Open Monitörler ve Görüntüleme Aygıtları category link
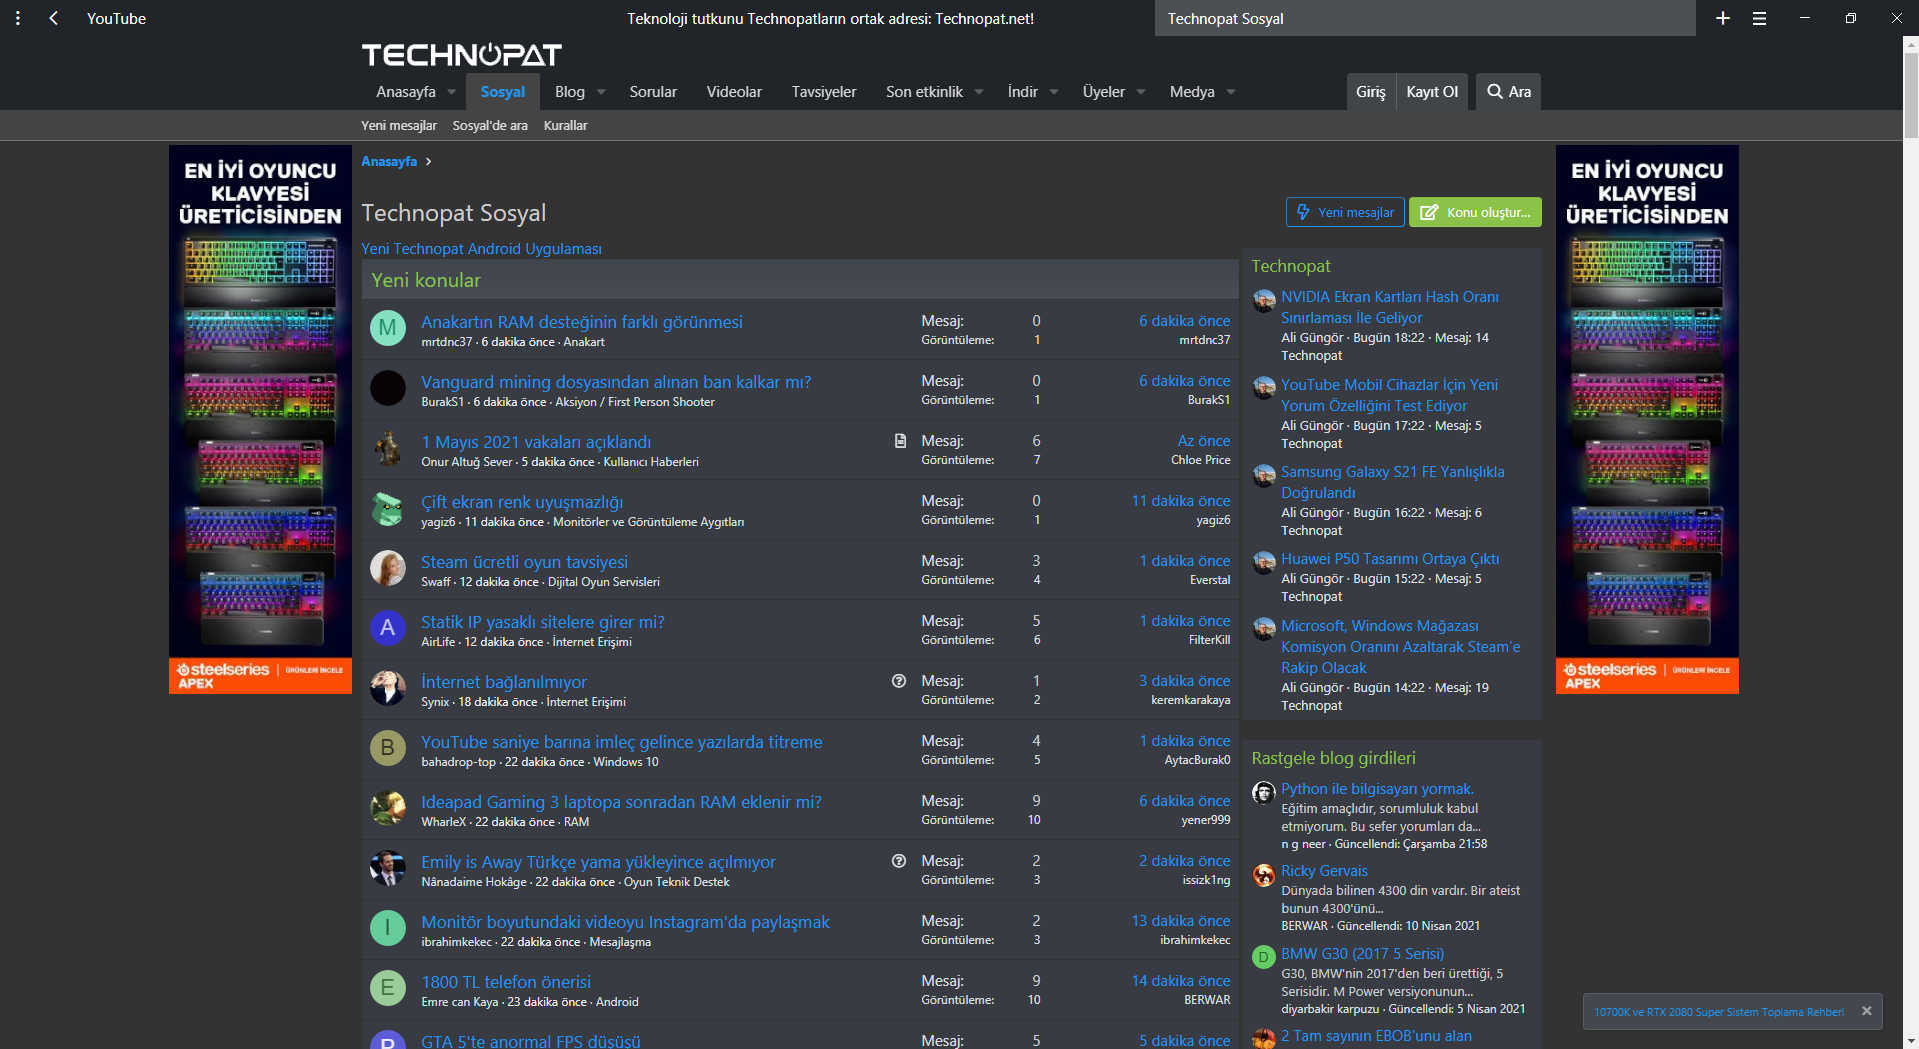1919x1049 pixels. pos(648,522)
